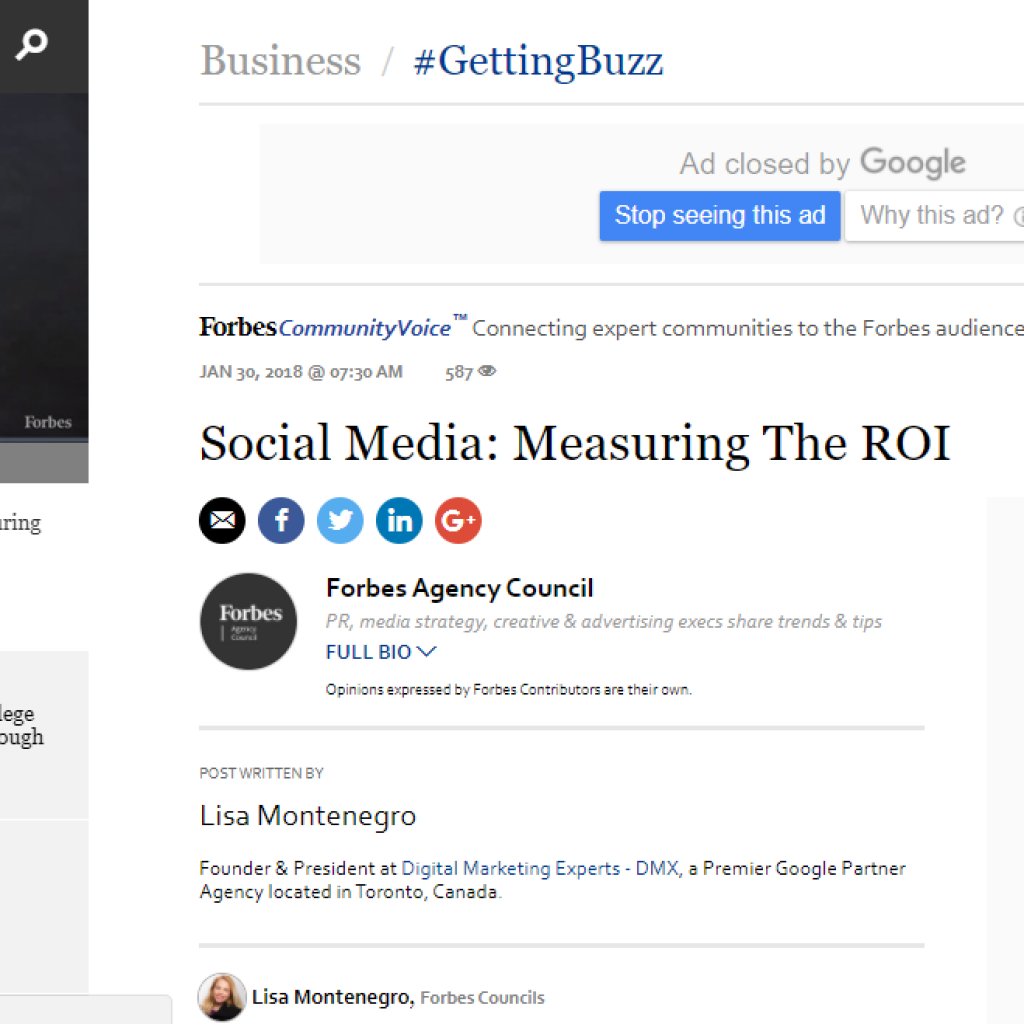Click the Why this ad? button
The image size is (1024, 1024).
935,216
